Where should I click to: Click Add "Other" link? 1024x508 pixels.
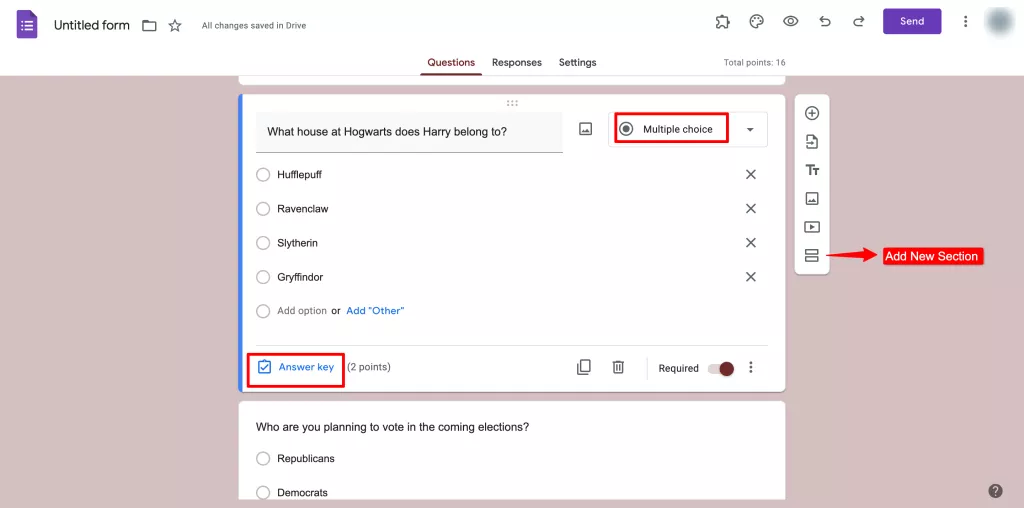[375, 311]
